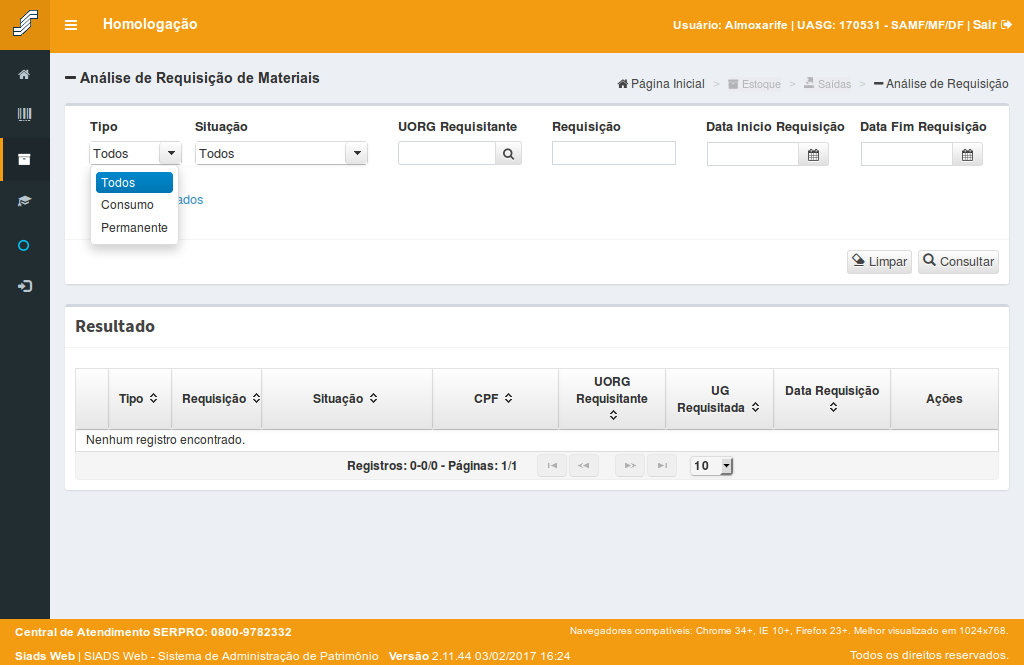This screenshot has height=667, width=1024.
Task: Click the Saídas breadcrumb
Action: tap(827, 84)
